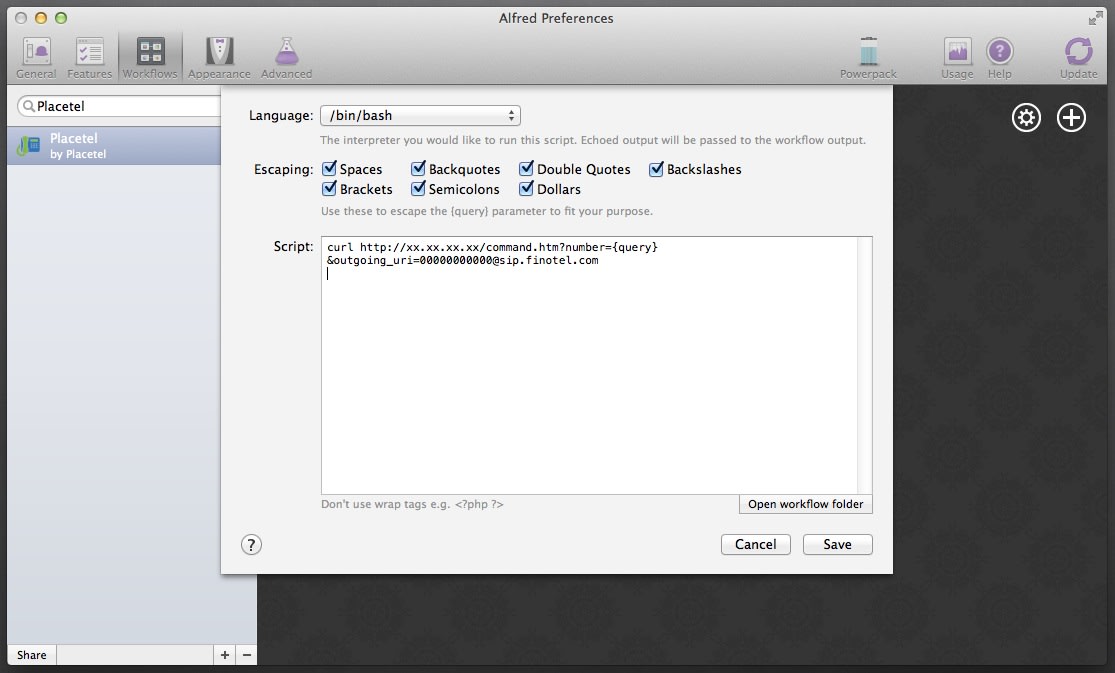1115x673 pixels.
Task: Open the General preferences pane
Action: [36, 58]
